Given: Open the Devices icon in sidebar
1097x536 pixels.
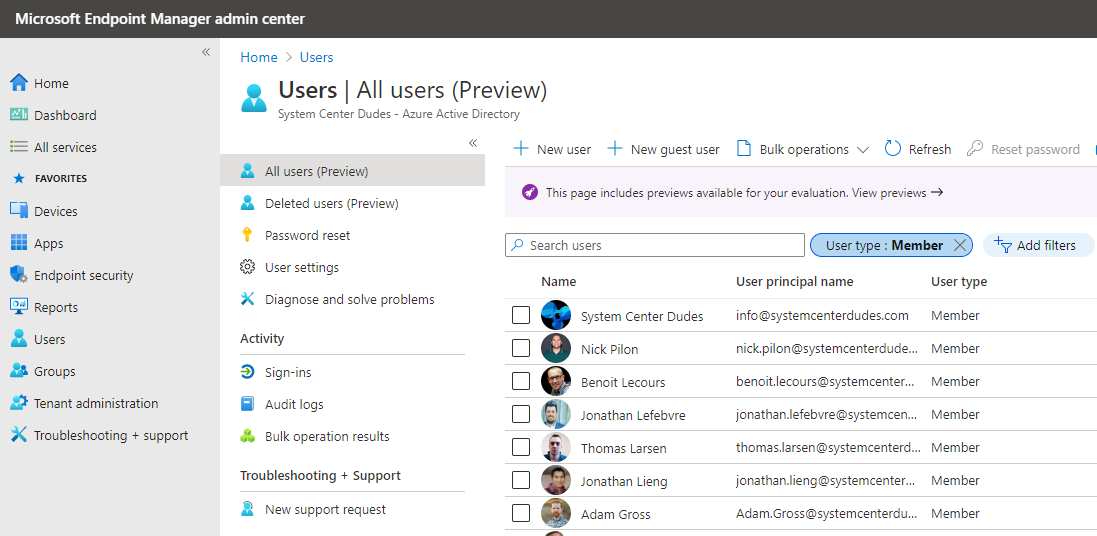Looking at the screenshot, I should coord(19,211).
